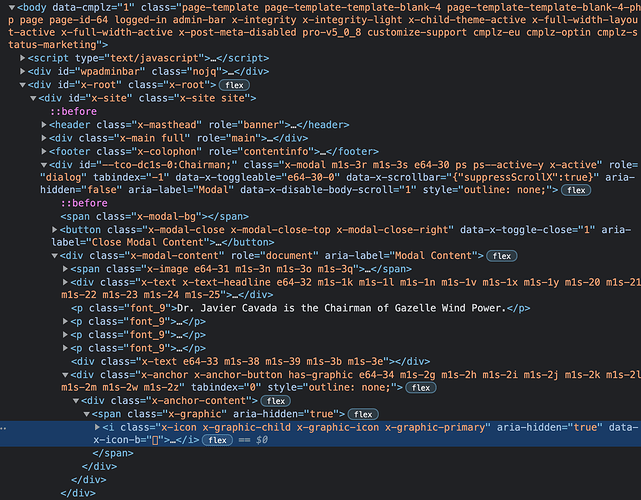Toggle flex badge on x-modal-content div

(501, 255)
